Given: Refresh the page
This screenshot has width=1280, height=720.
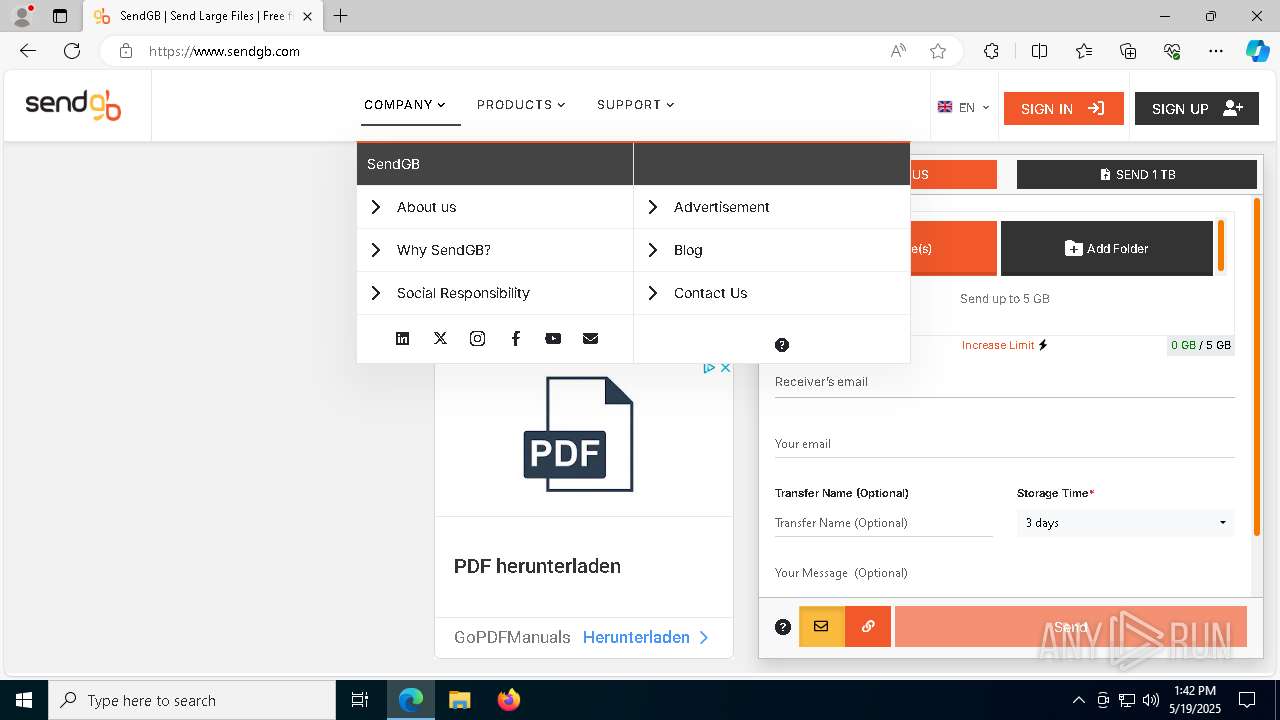Looking at the screenshot, I should [x=72, y=51].
